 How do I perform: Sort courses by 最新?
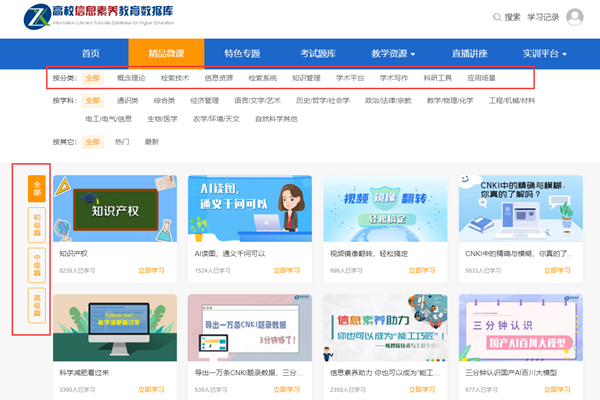[x=152, y=142]
